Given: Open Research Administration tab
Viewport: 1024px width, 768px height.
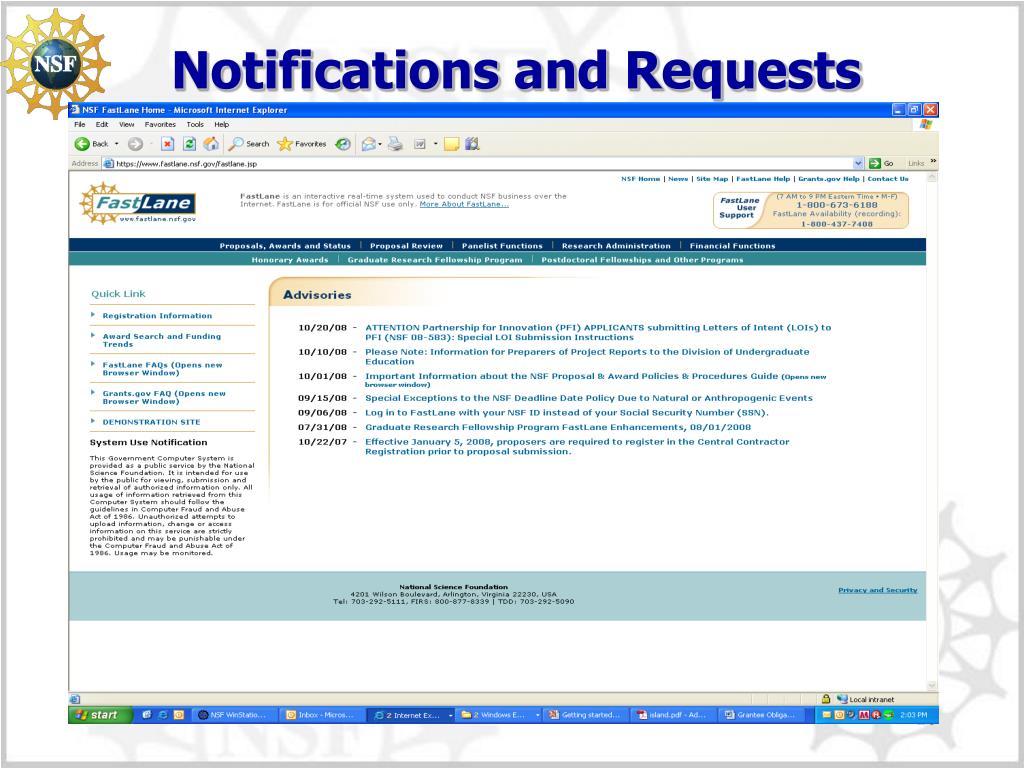Looking at the screenshot, I should (x=616, y=246).
